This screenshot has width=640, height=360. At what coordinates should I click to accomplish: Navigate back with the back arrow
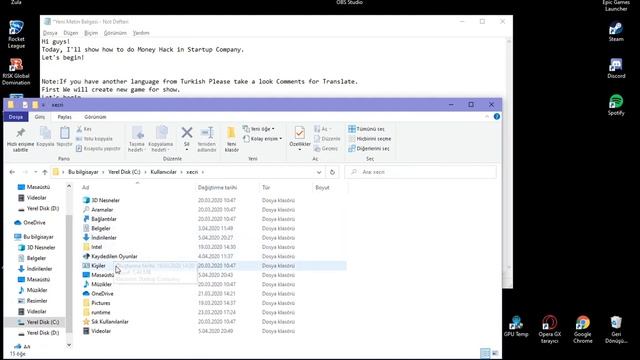tap(12, 172)
